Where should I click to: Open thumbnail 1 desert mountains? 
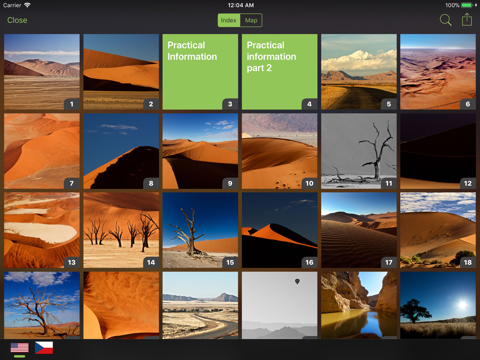(x=42, y=72)
